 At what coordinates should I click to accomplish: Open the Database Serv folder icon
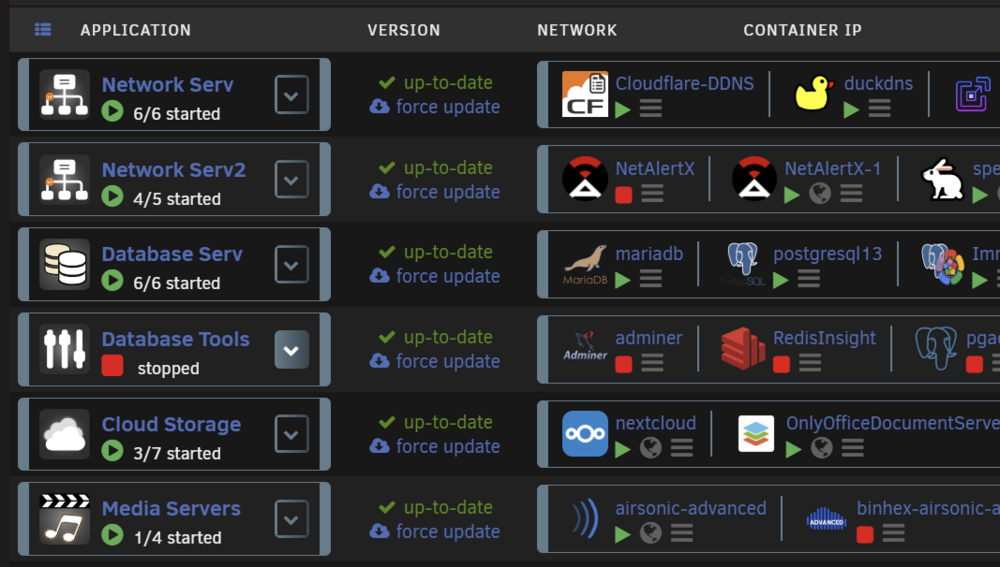click(x=64, y=264)
